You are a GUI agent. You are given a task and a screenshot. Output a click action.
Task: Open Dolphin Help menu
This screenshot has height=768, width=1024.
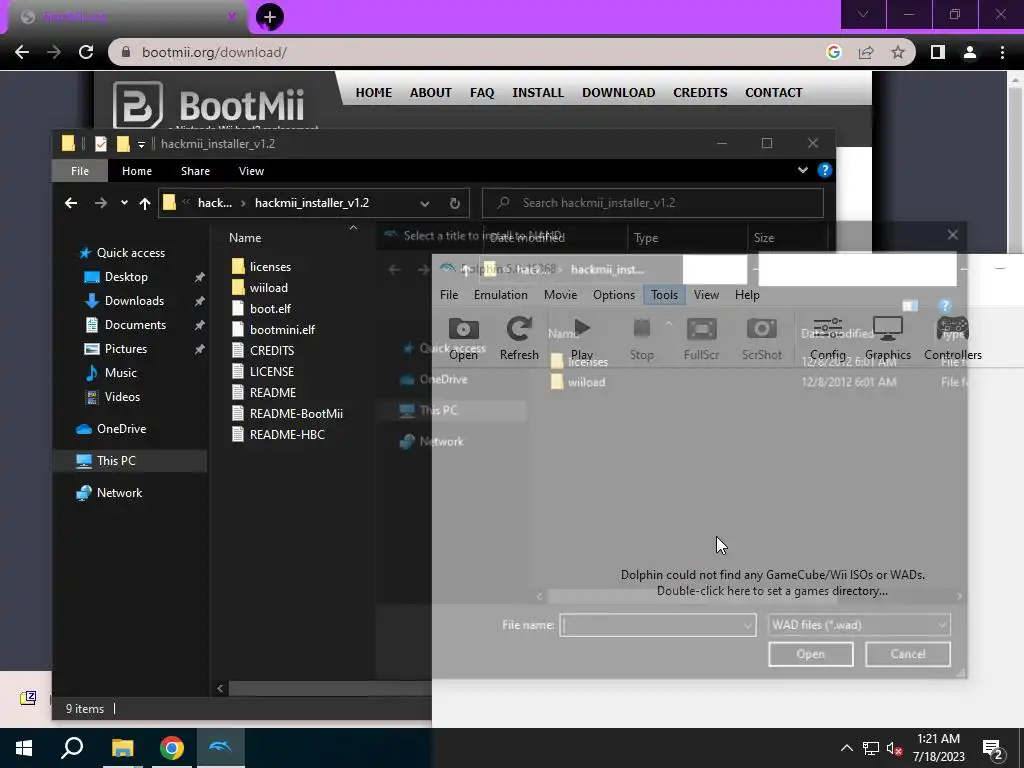point(747,295)
